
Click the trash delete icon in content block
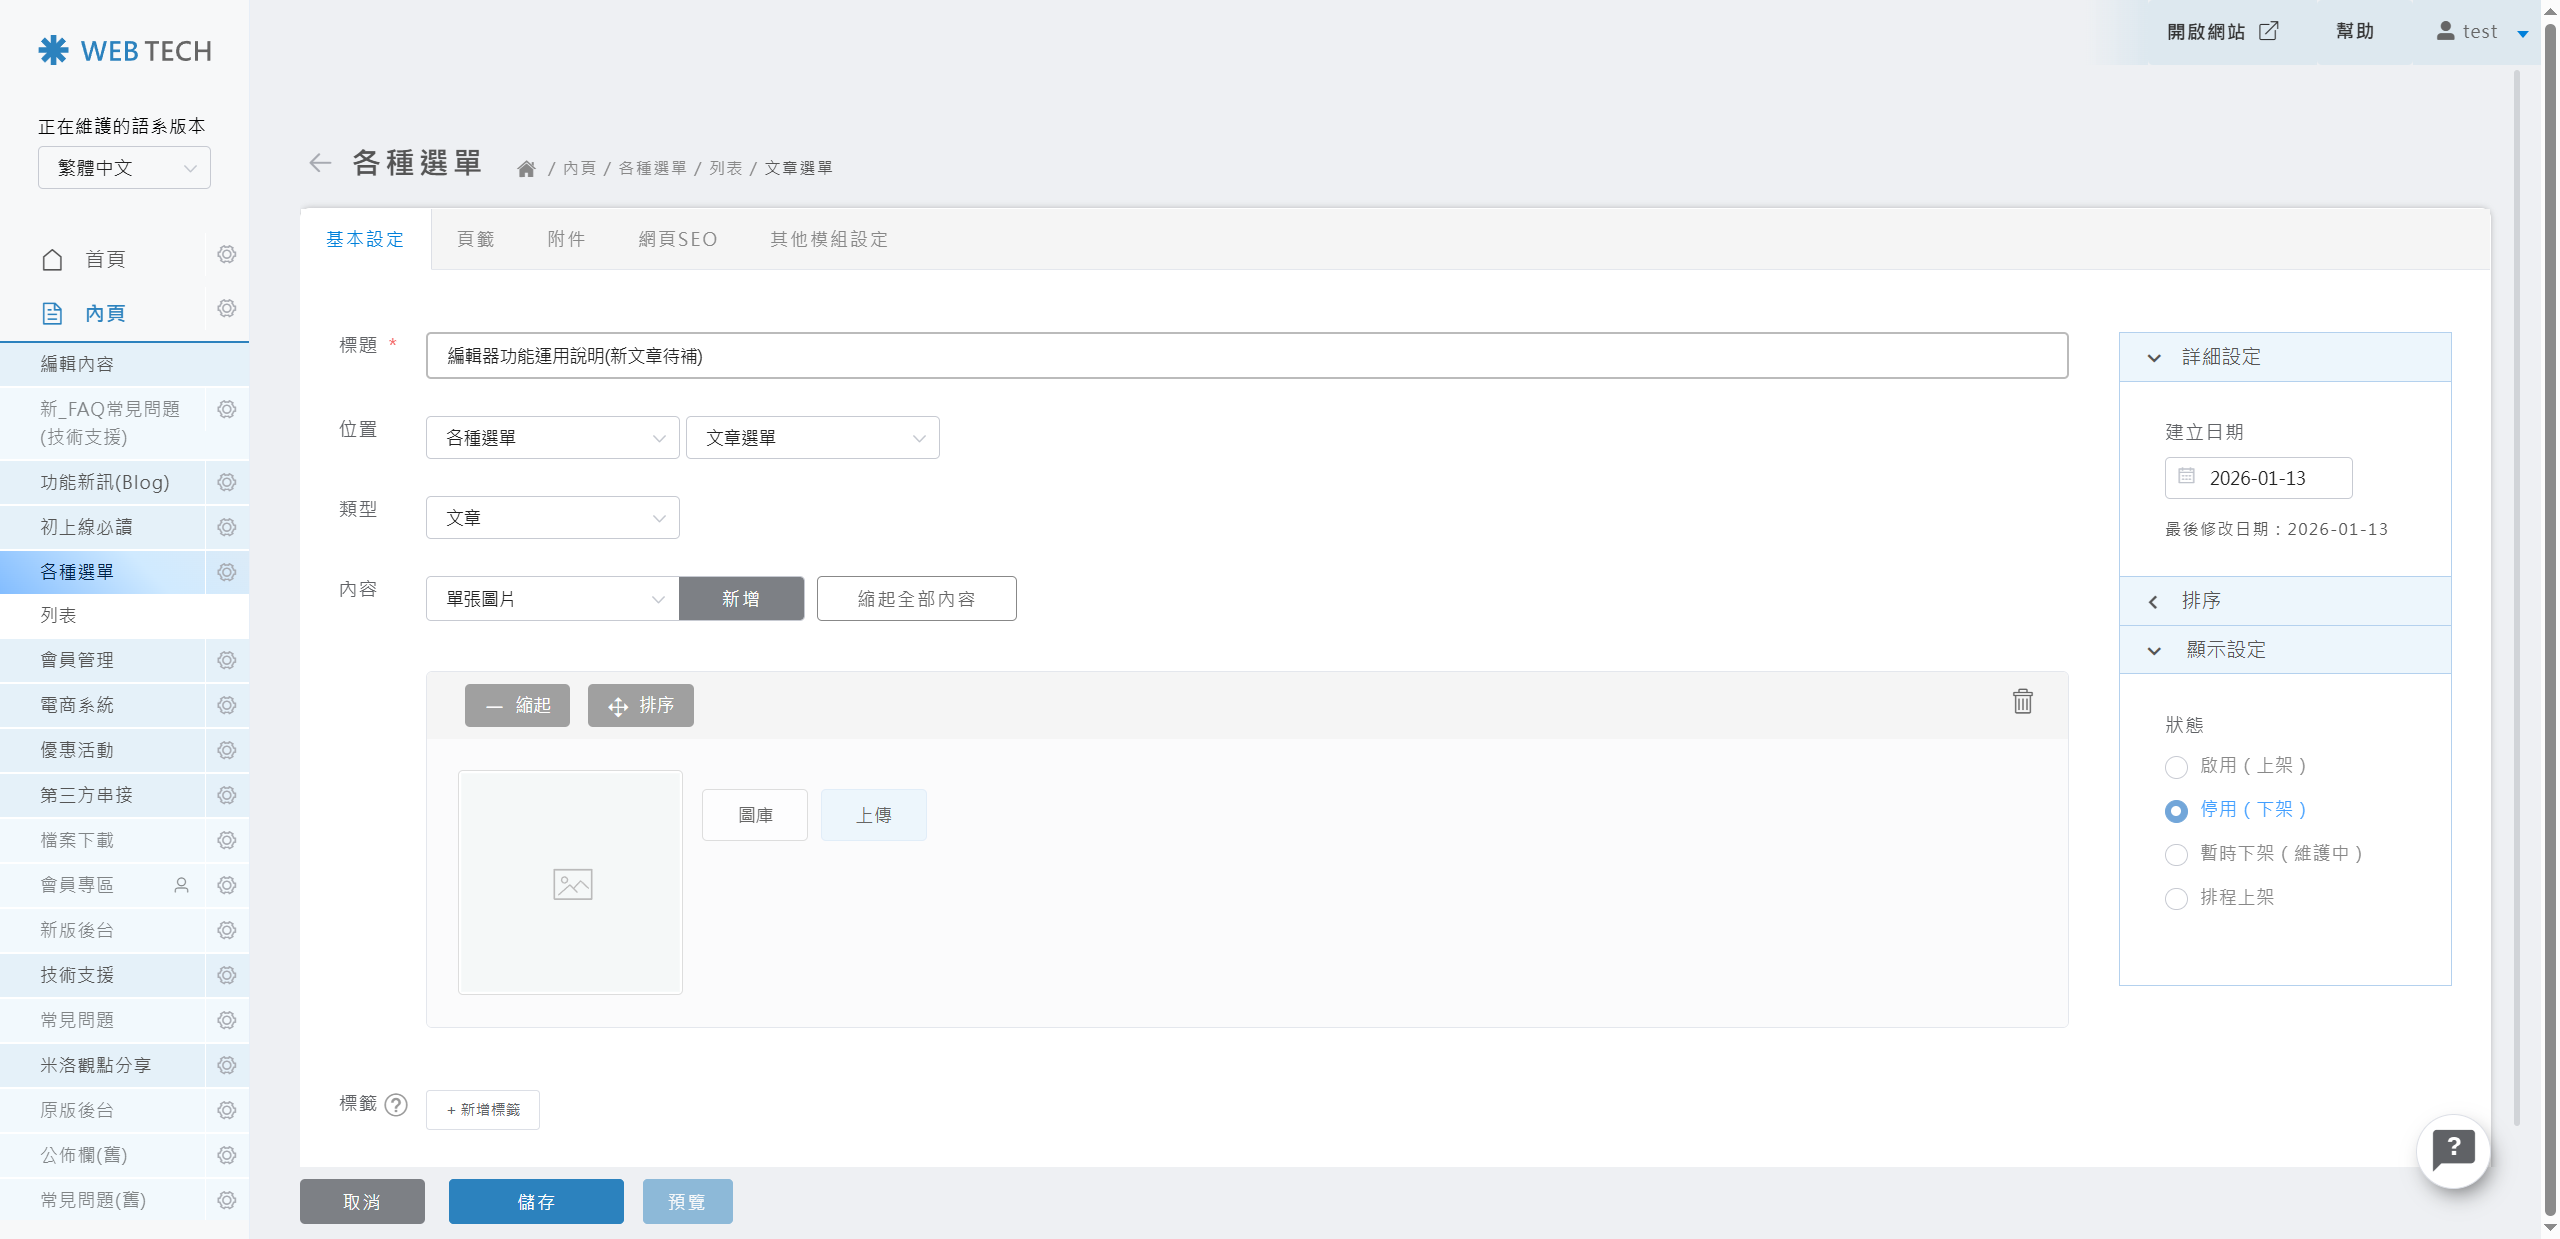[x=2022, y=702]
